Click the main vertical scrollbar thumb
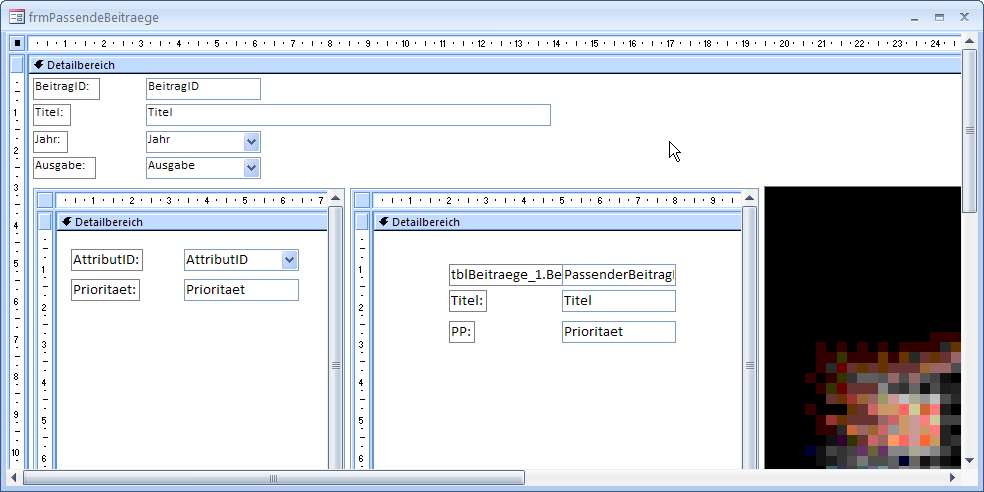984x492 pixels. pos(968,130)
